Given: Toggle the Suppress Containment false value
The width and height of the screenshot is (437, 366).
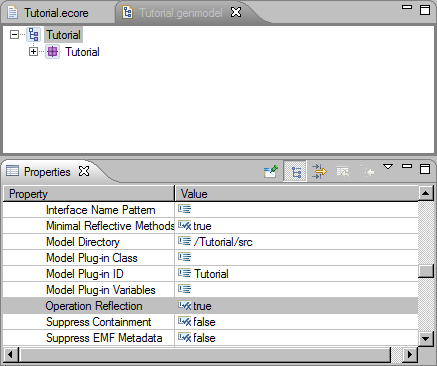Looking at the screenshot, I should click(x=204, y=322).
